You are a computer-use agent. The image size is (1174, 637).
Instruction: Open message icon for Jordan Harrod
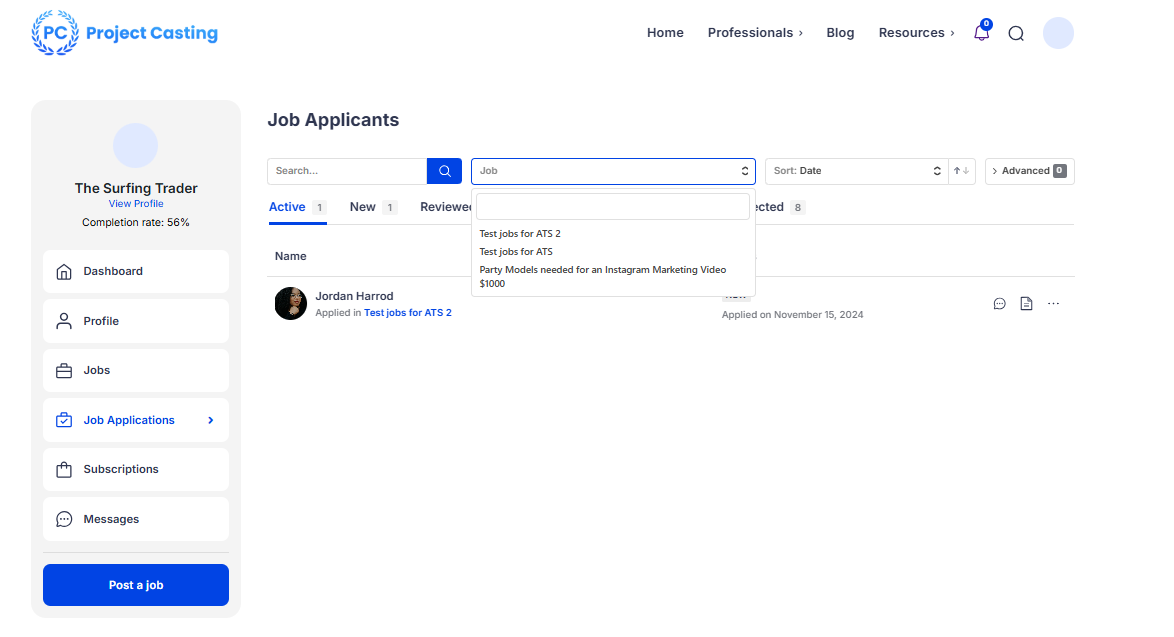click(x=999, y=304)
